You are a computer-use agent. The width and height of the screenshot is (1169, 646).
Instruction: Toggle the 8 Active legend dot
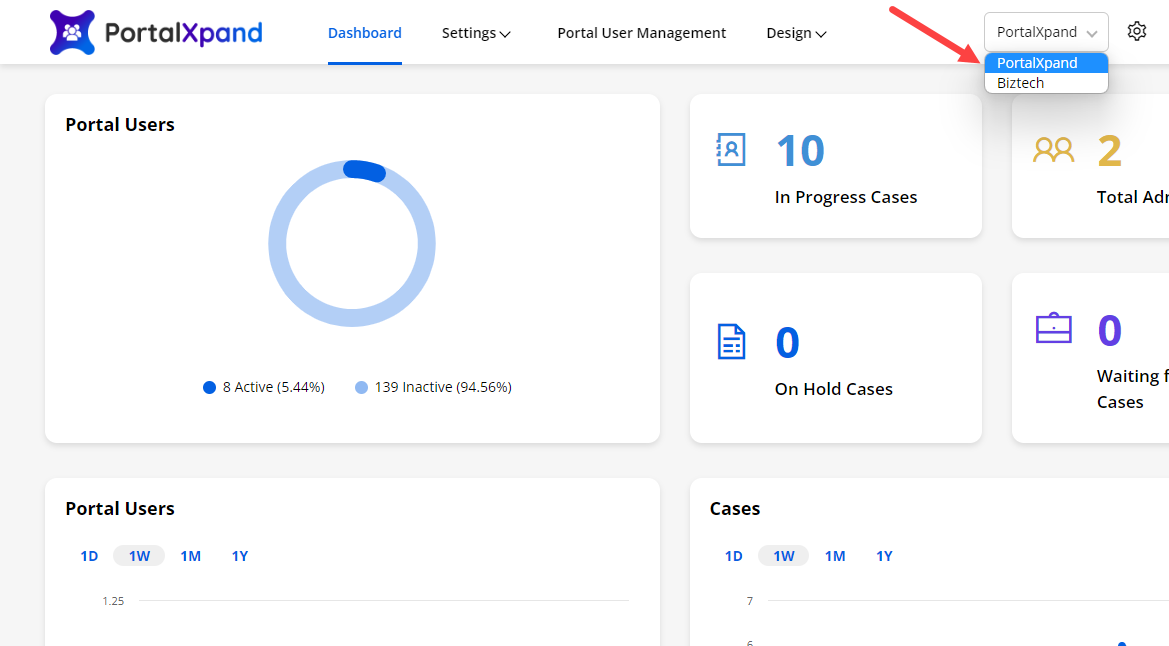pyautogui.click(x=209, y=387)
